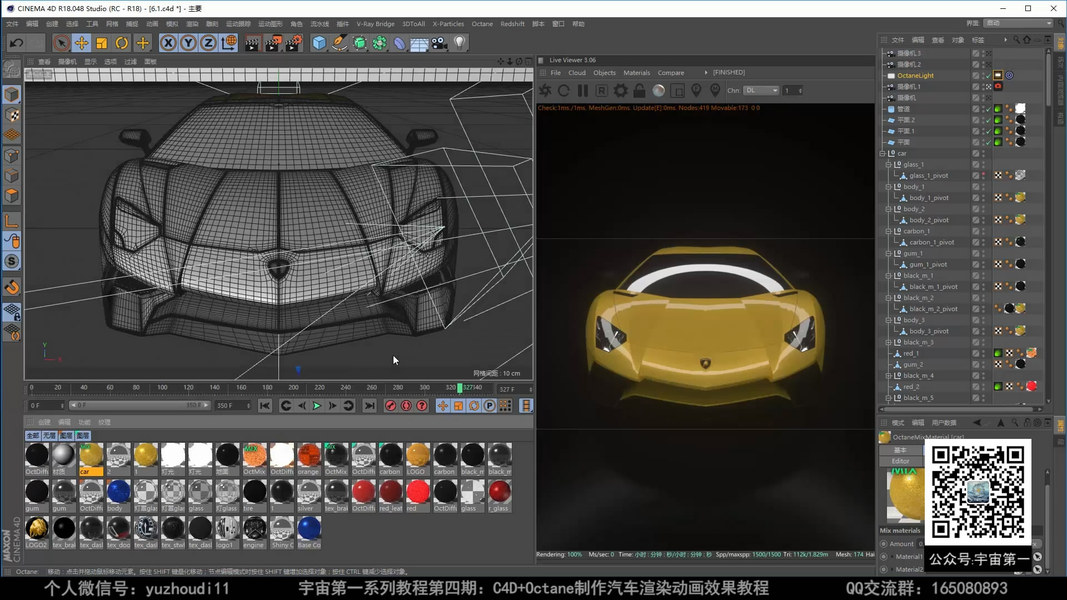Toggle visibility dots for OctaneLight object
Image resolution: width=1067 pixels, height=600 pixels.
click(983, 75)
